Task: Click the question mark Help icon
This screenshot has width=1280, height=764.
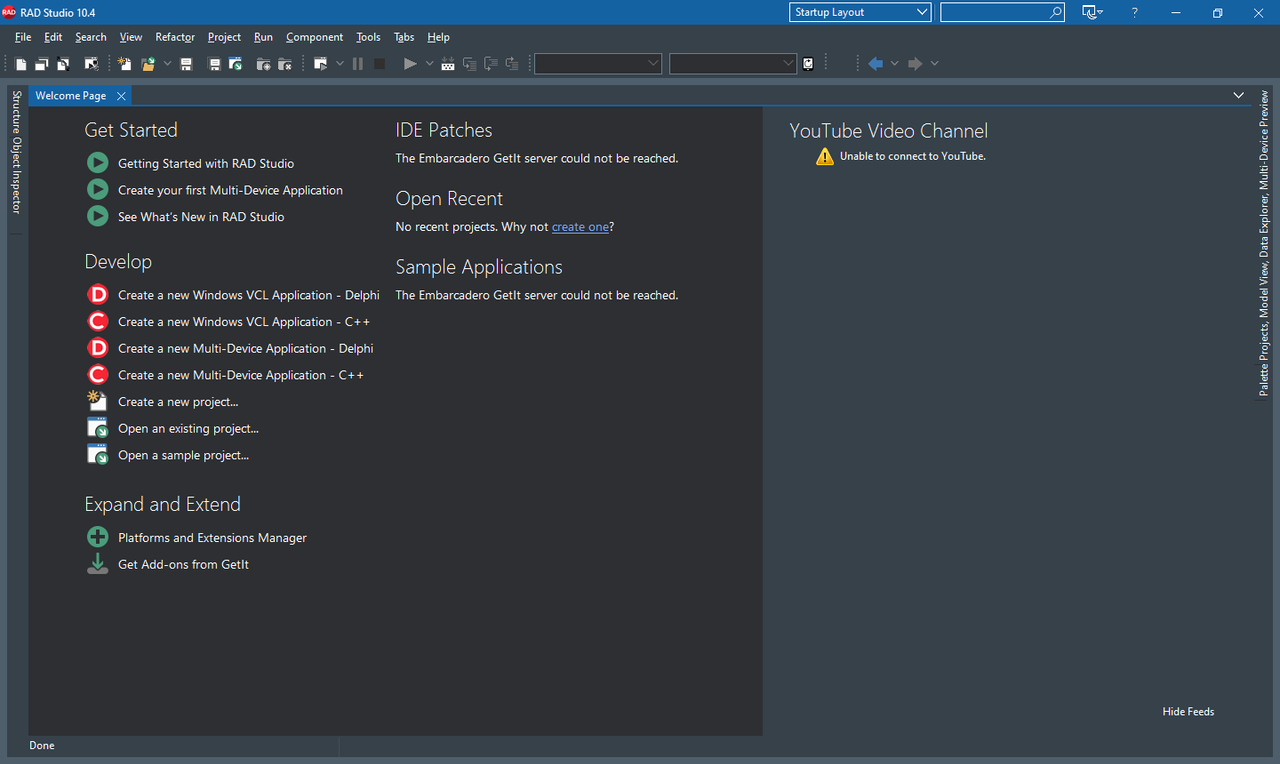Action: tap(1134, 12)
